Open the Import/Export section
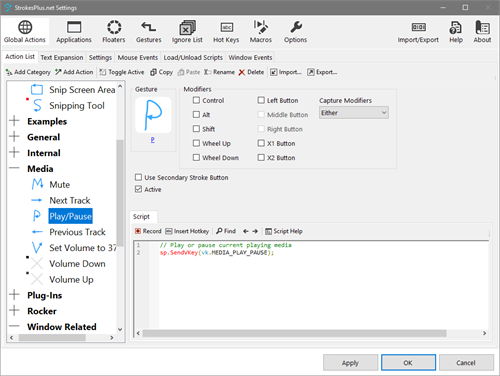This screenshot has width=500, height=376. (x=418, y=32)
